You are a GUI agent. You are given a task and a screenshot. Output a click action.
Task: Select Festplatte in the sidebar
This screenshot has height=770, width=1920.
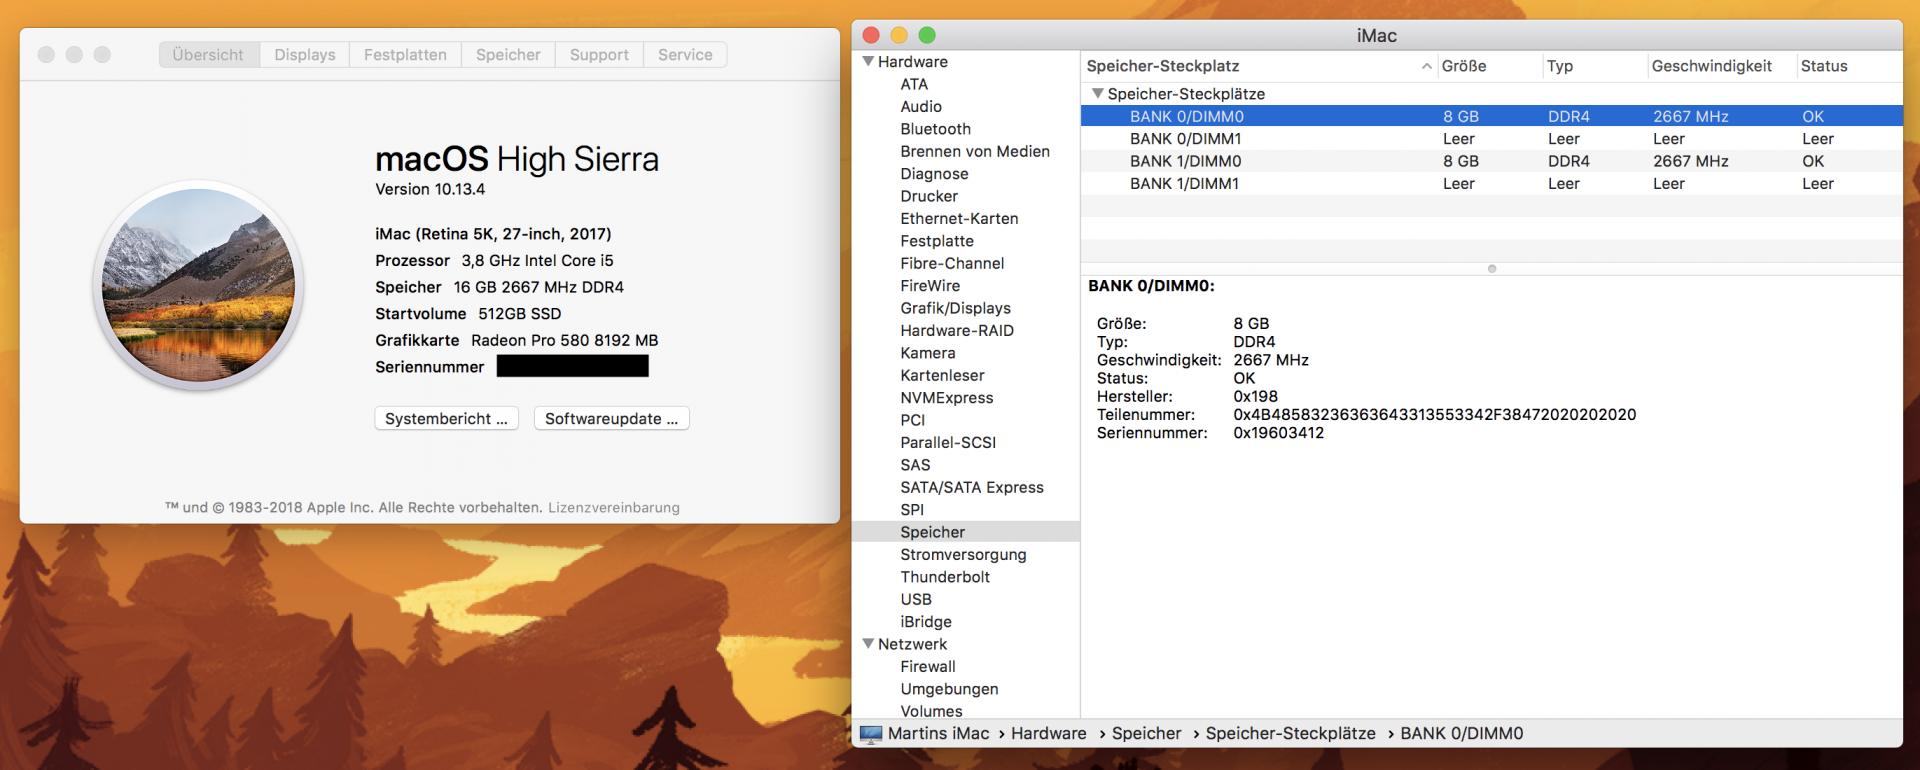[937, 241]
